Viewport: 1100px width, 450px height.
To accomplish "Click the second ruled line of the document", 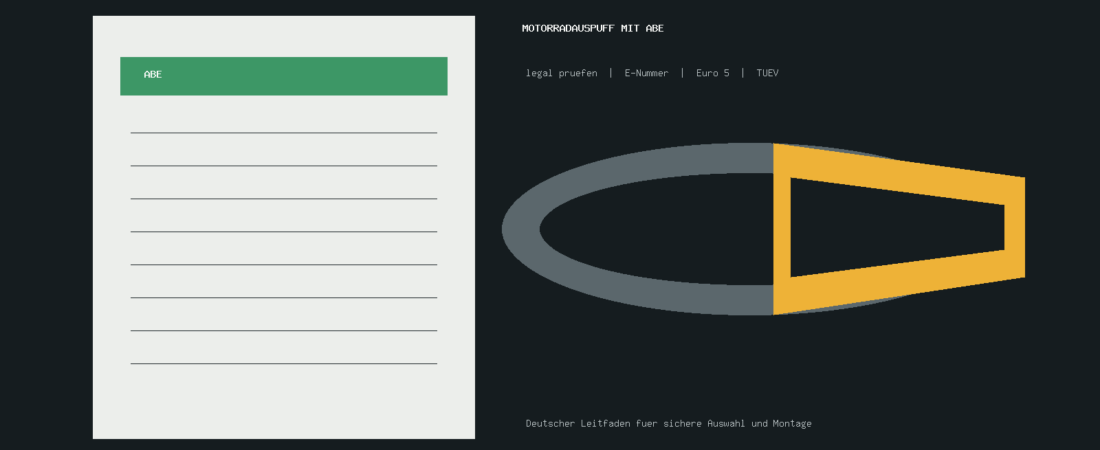I will pyautogui.click(x=283, y=166).
